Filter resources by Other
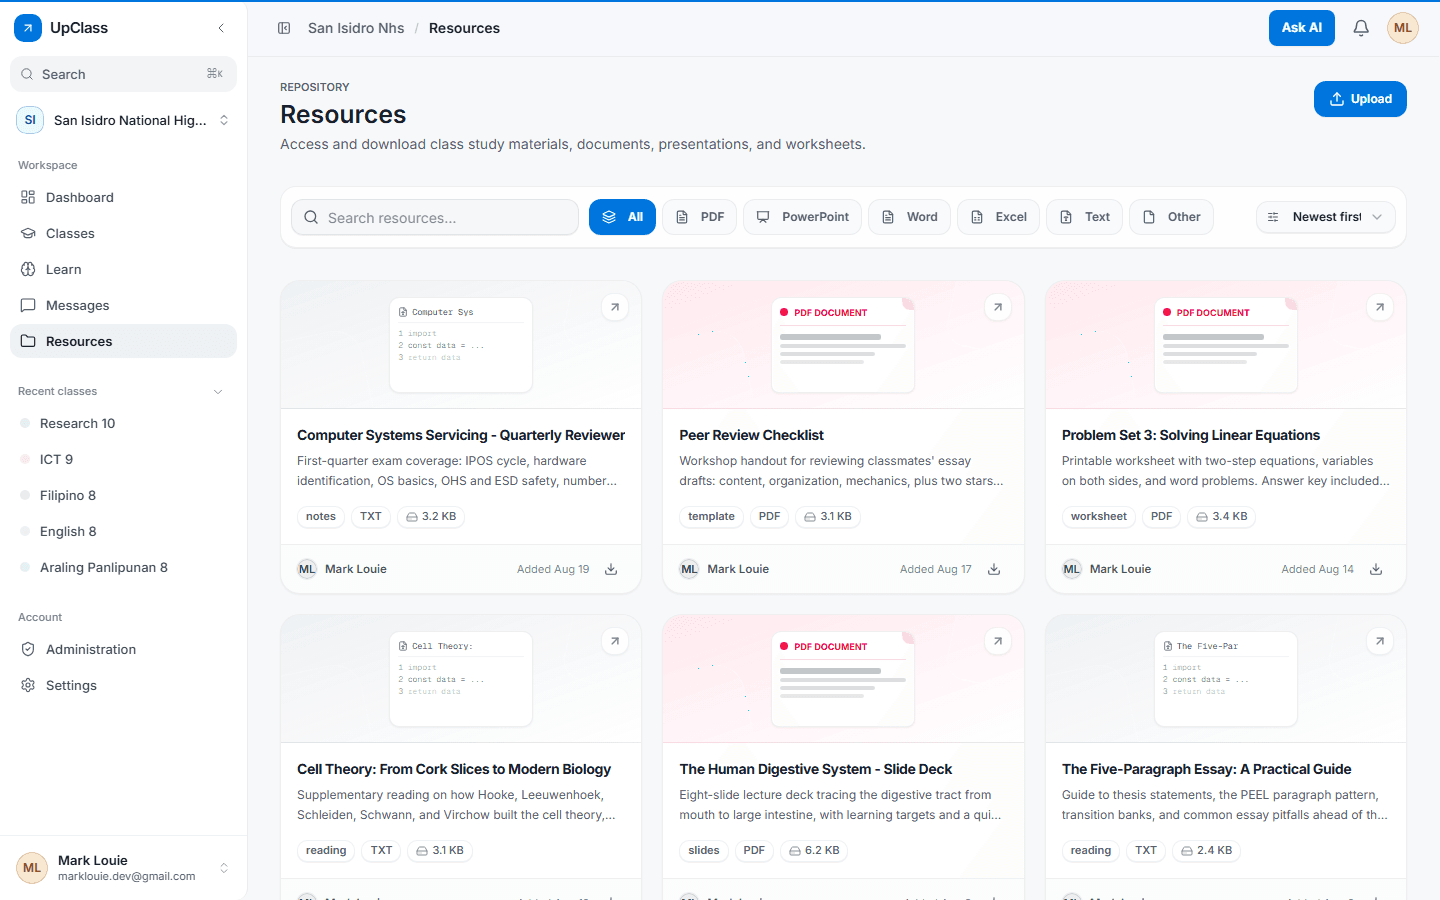1440x900 pixels. tap(1171, 217)
